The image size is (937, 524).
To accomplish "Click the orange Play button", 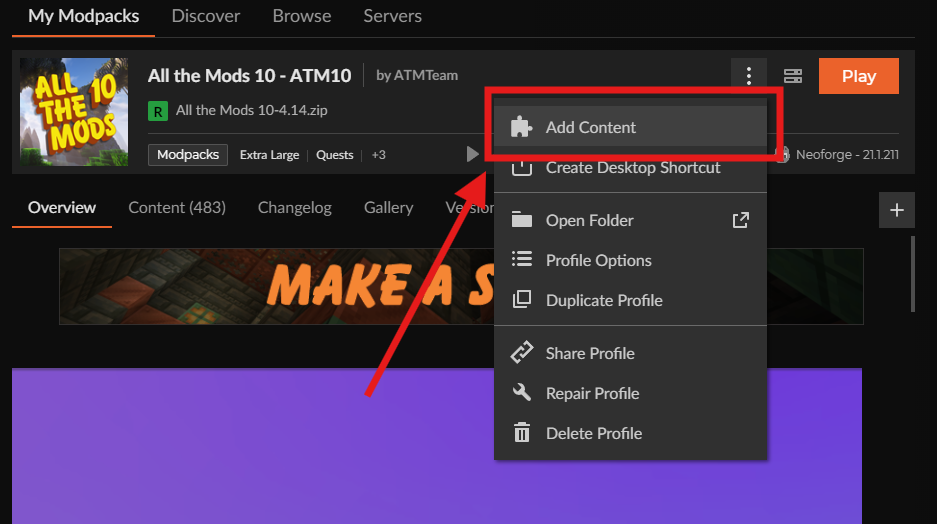I will click(858, 76).
